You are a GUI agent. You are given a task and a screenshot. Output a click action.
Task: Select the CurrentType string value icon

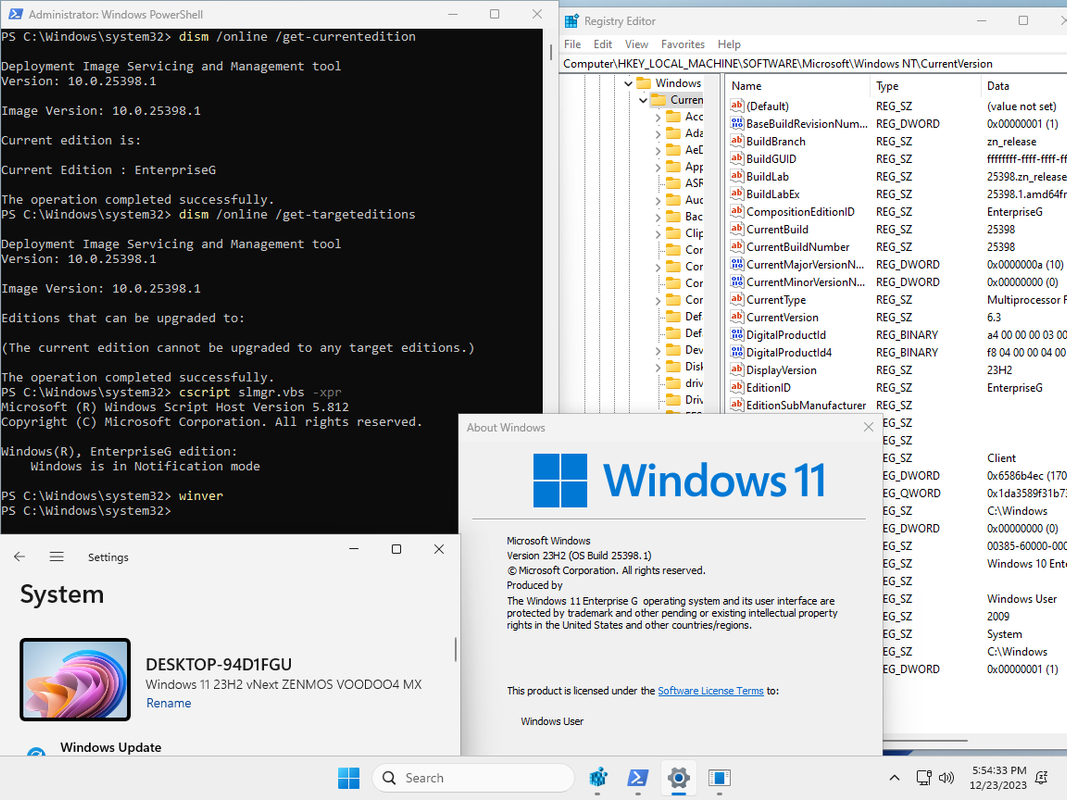737,299
